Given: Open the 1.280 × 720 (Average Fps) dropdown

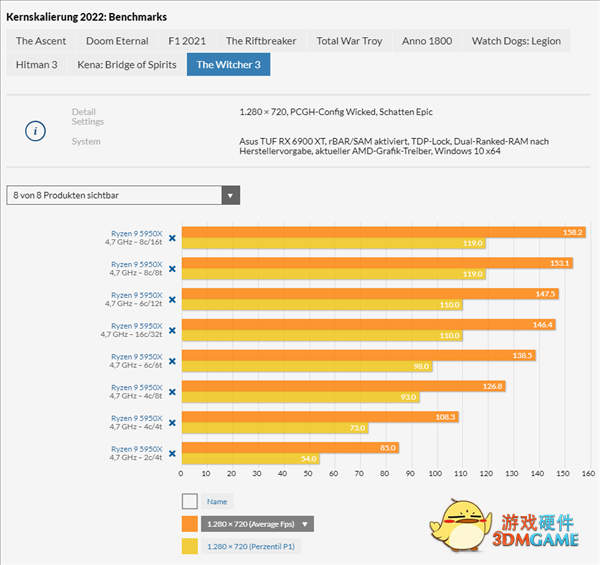Looking at the screenshot, I should click(257, 524).
